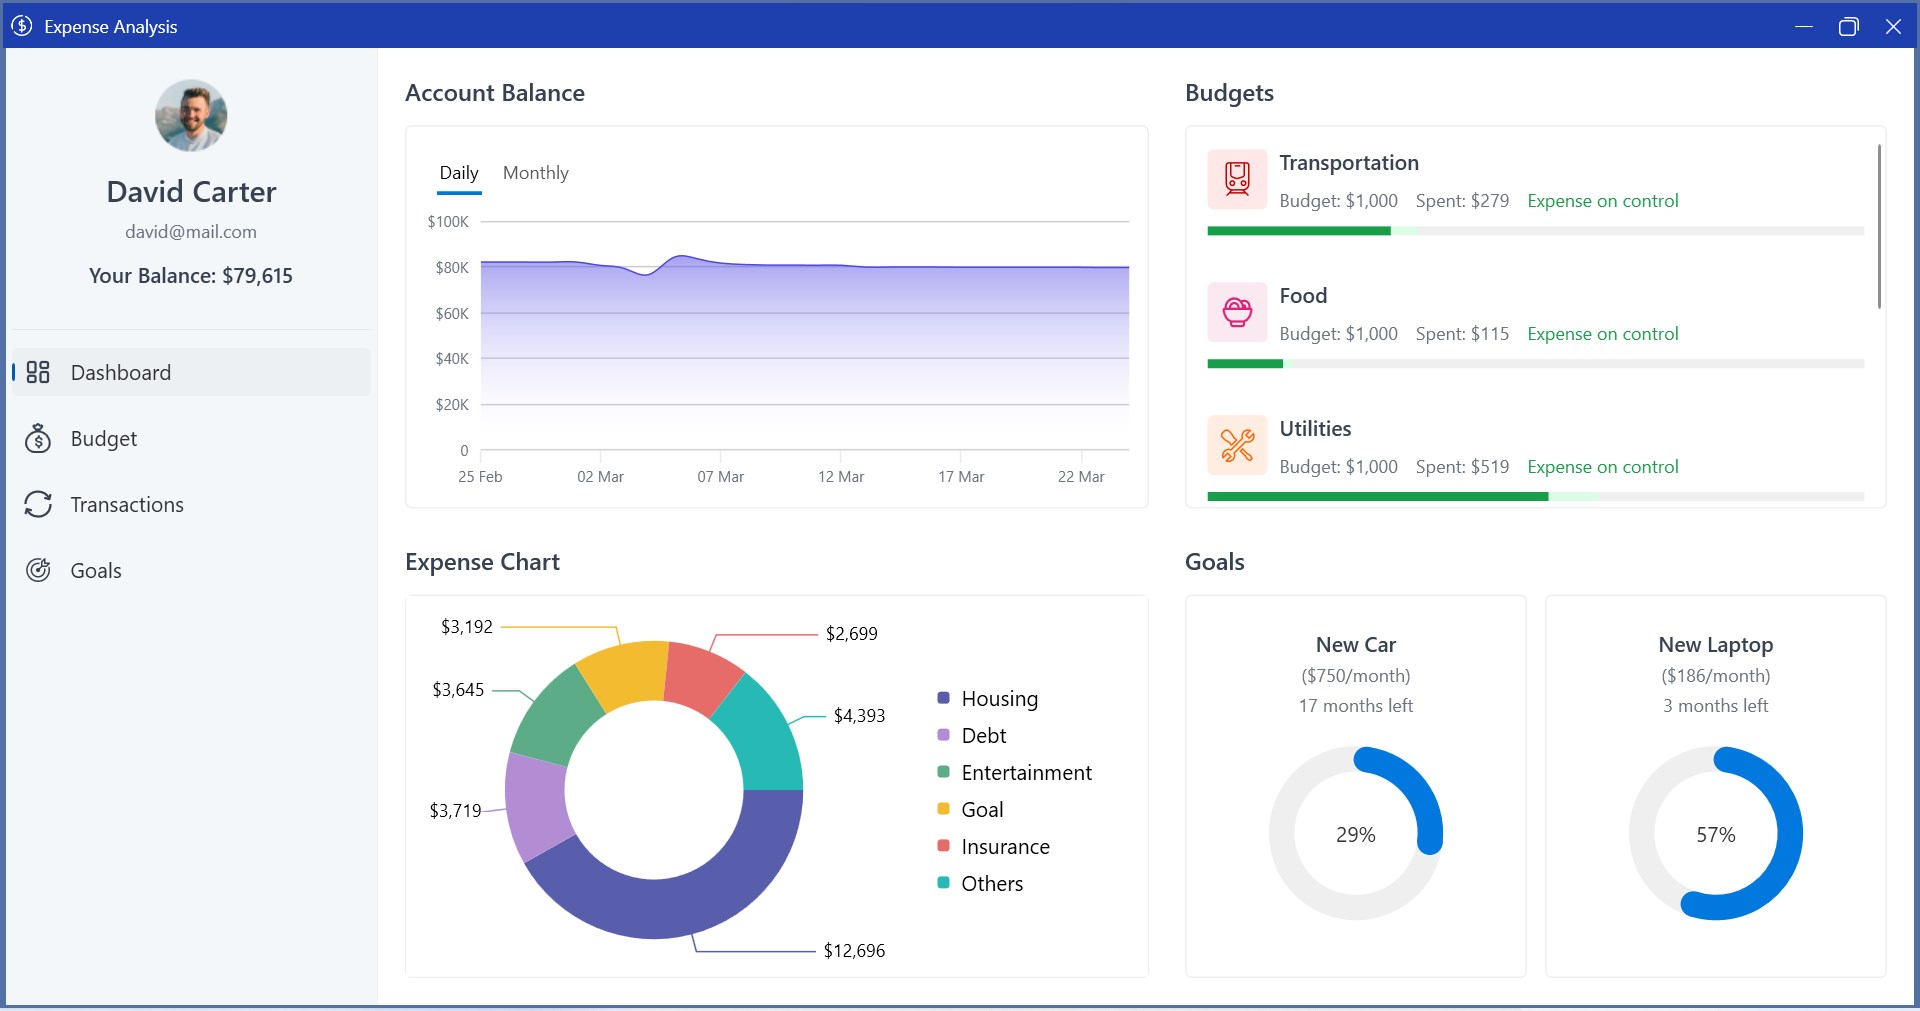Image resolution: width=1920 pixels, height=1011 pixels.
Task: Click the New Car goal title
Action: (1356, 645)
